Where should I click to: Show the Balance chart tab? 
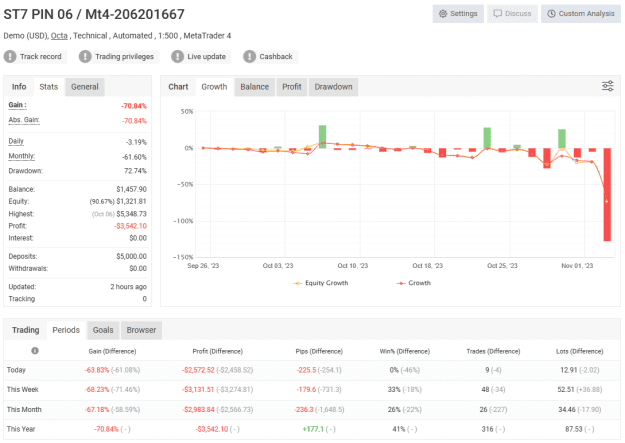coord(255,87)
